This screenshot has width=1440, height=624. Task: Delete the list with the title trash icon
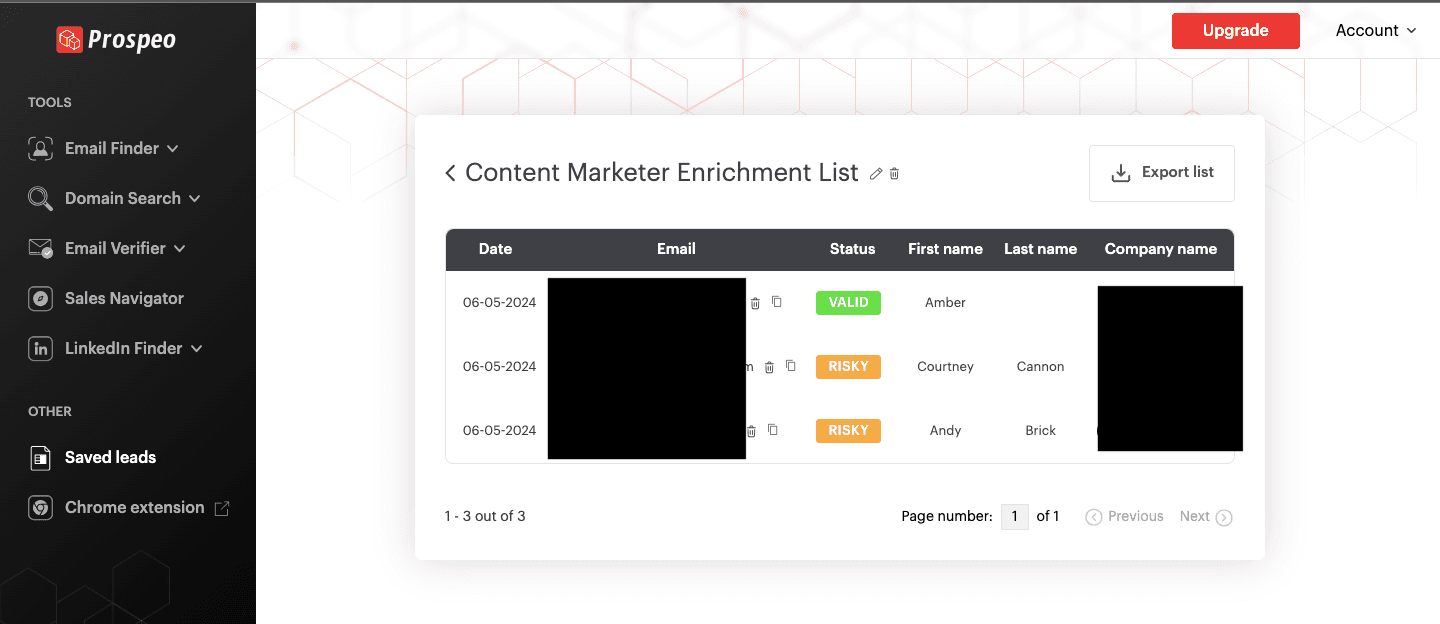pyautogui.click(x=894, y=174)
